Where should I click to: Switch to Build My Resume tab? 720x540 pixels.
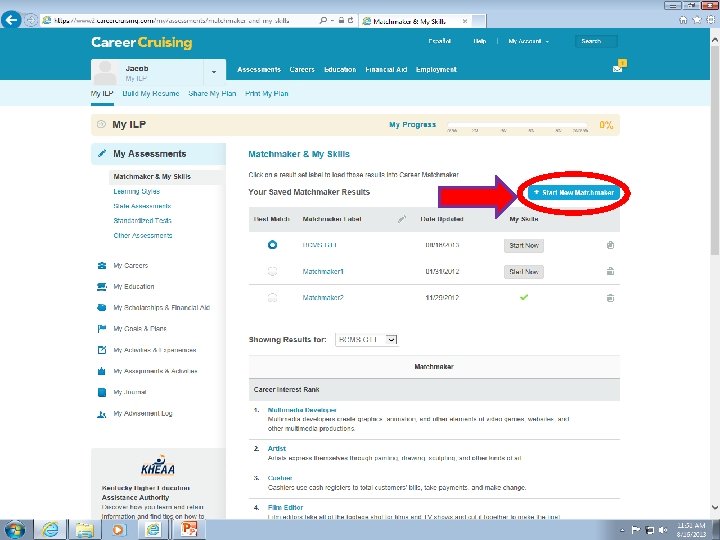tap(151, 93)
